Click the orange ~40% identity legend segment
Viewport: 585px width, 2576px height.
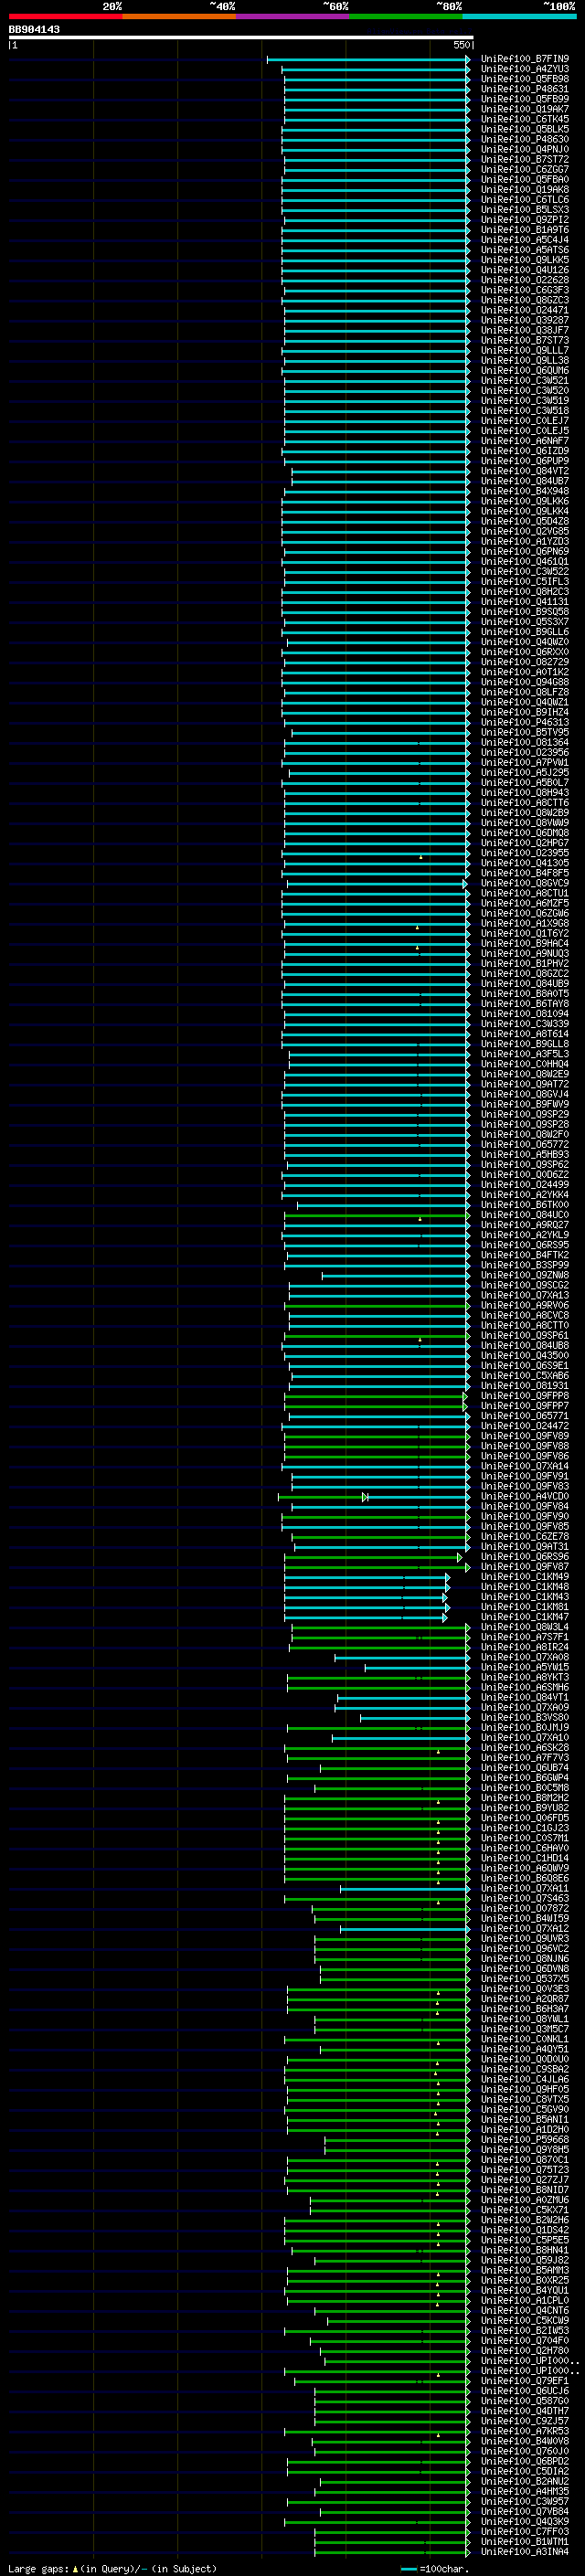(x=179, y=16)
